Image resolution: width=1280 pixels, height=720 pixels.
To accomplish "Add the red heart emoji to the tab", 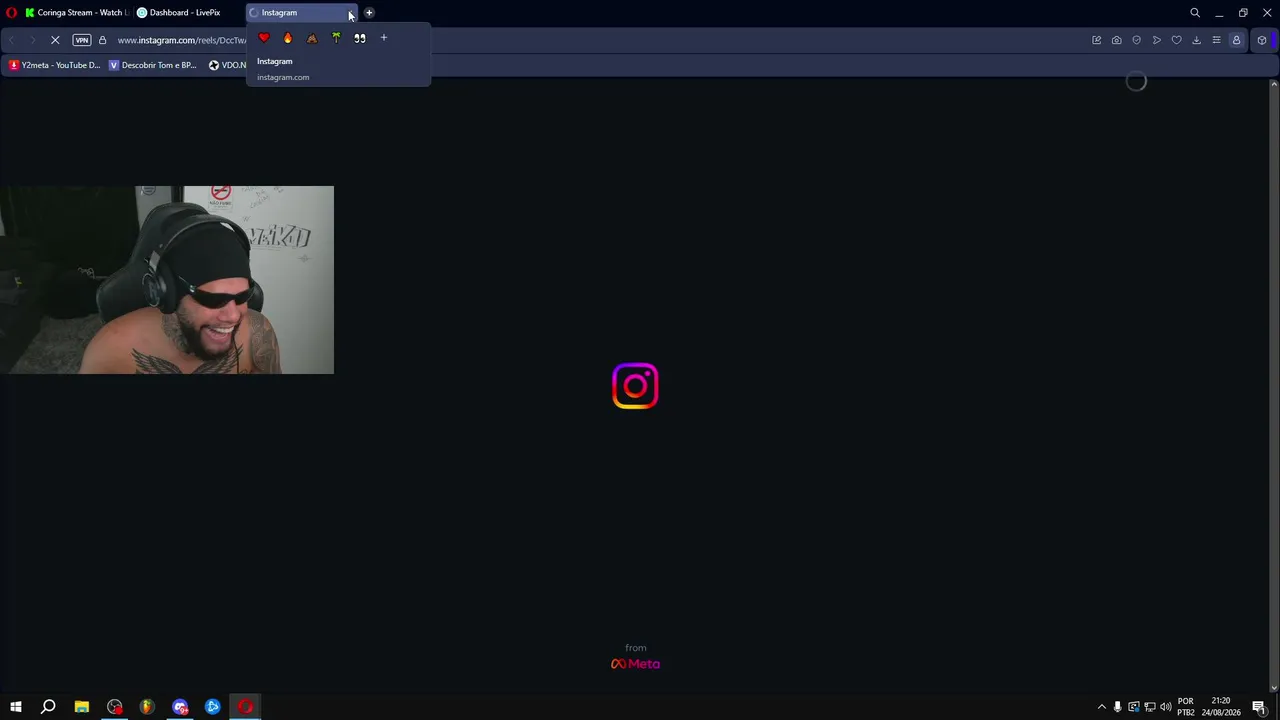I will coord(264,38).
